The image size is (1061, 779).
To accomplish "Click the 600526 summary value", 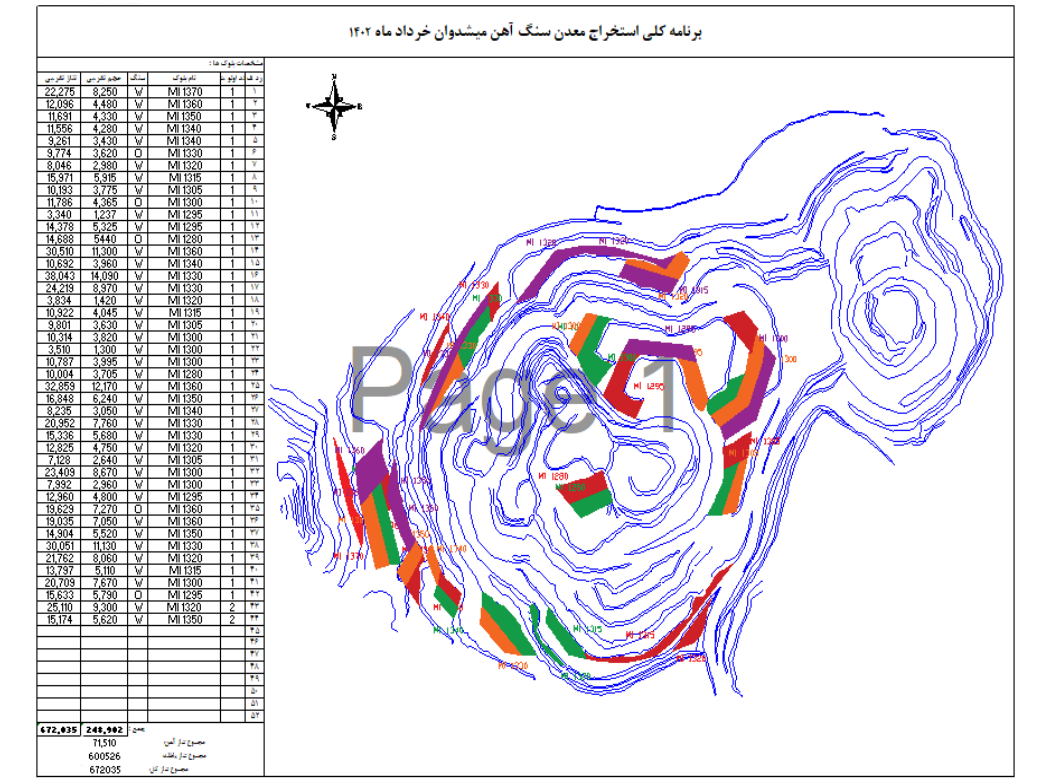I will tap(103, 757).
